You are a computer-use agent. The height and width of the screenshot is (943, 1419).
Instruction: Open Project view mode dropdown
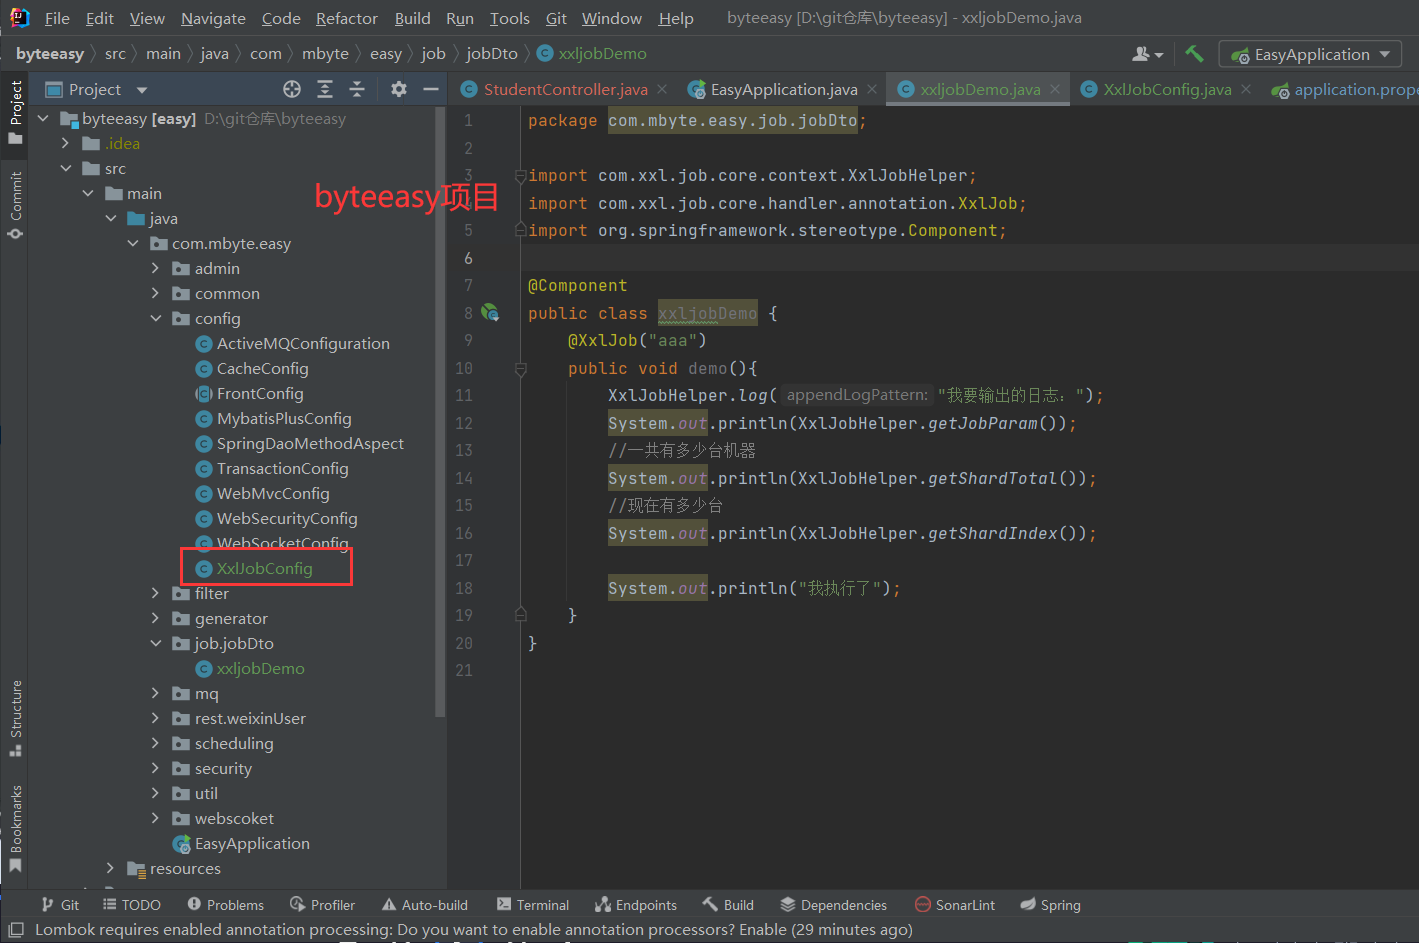141,90
